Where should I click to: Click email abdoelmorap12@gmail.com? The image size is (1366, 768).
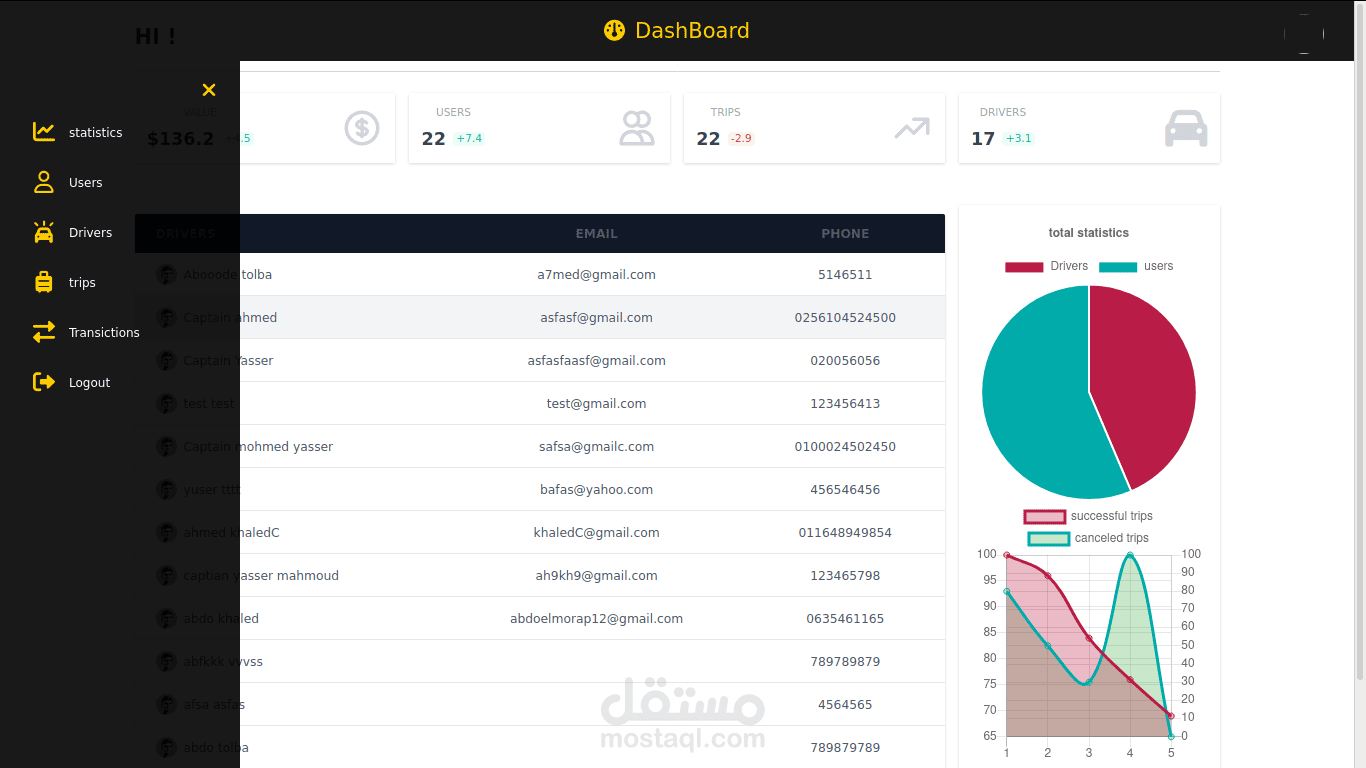597,619
